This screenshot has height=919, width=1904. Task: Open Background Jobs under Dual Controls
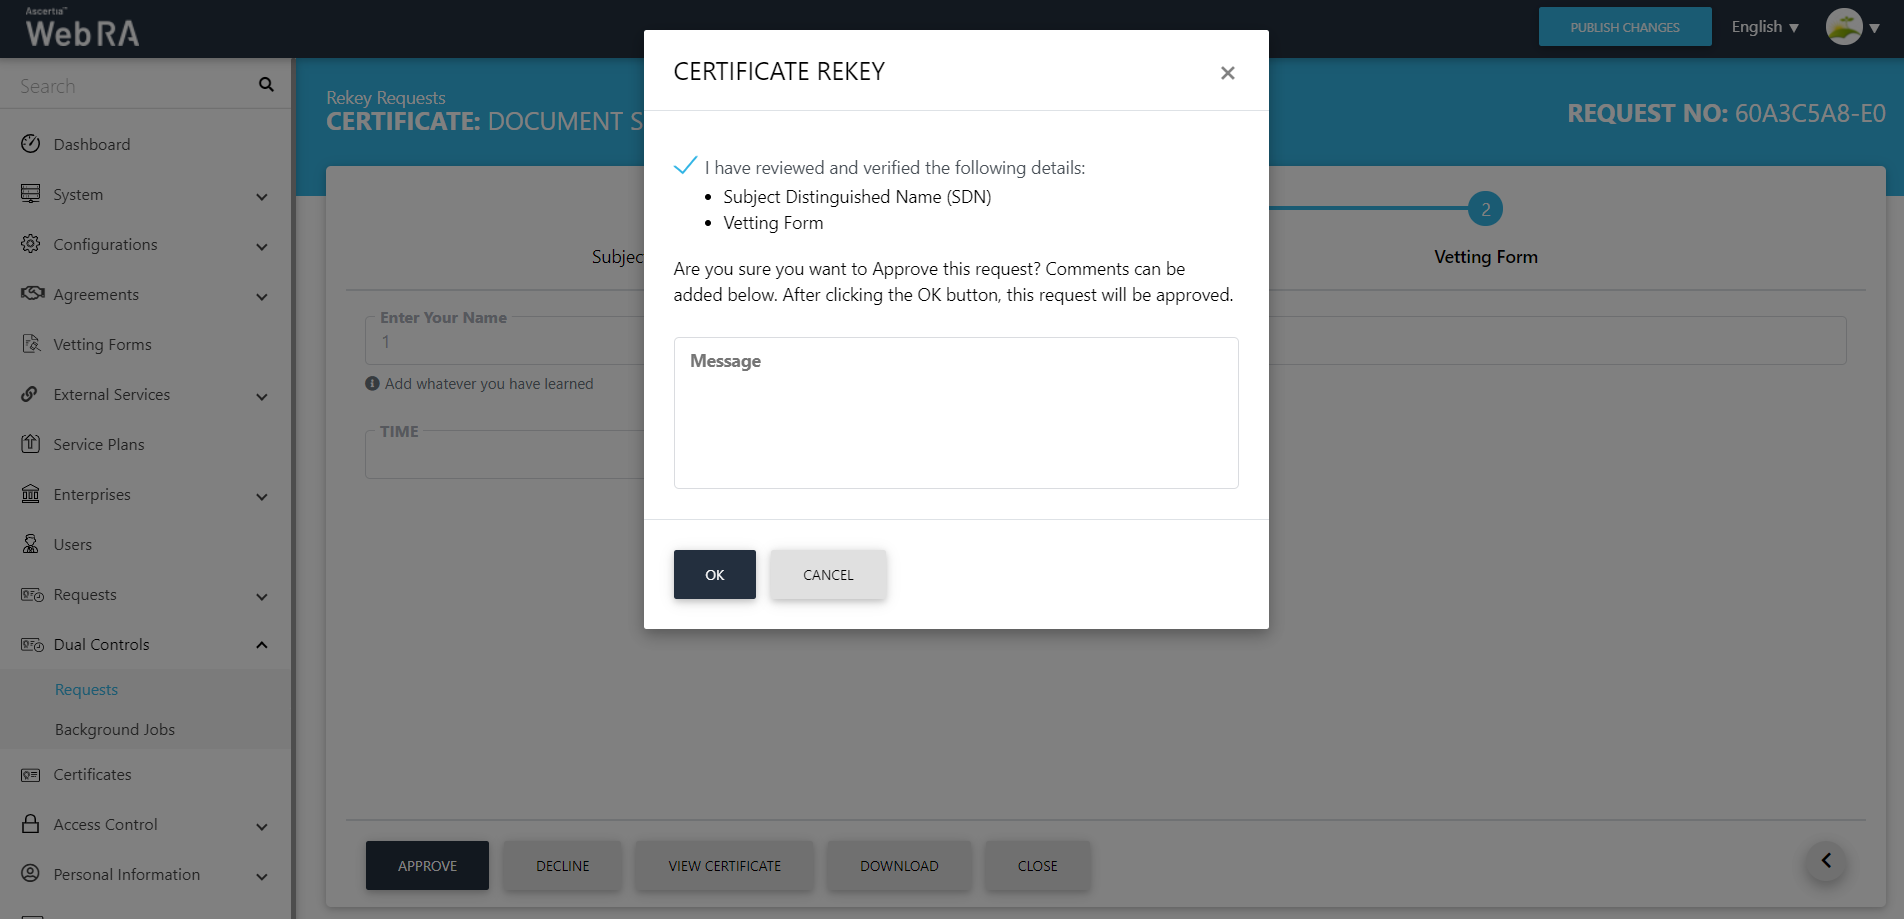pos(115,730)
